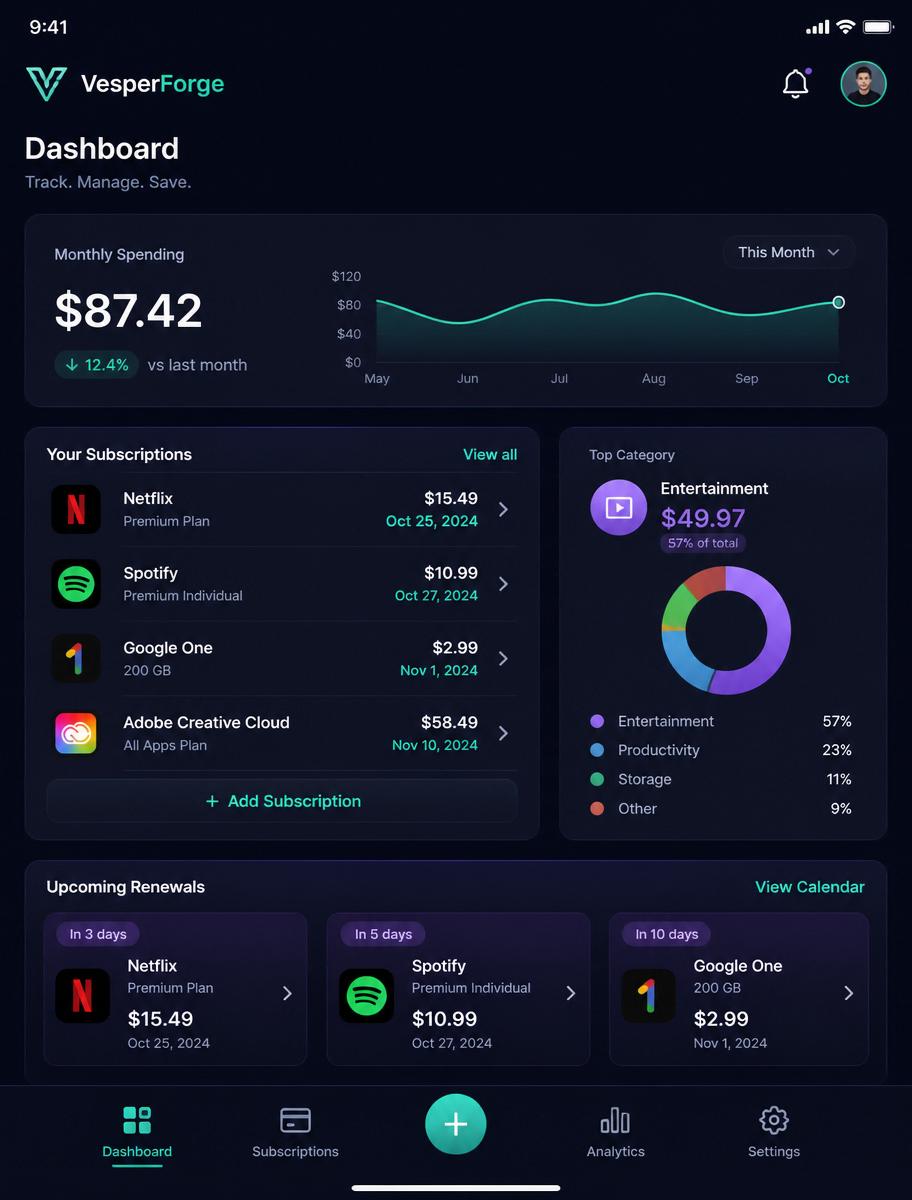912x1200 pixels.
Task: Click the In 5 days badge
Action: pyautogui.click(x=383, y=934)
